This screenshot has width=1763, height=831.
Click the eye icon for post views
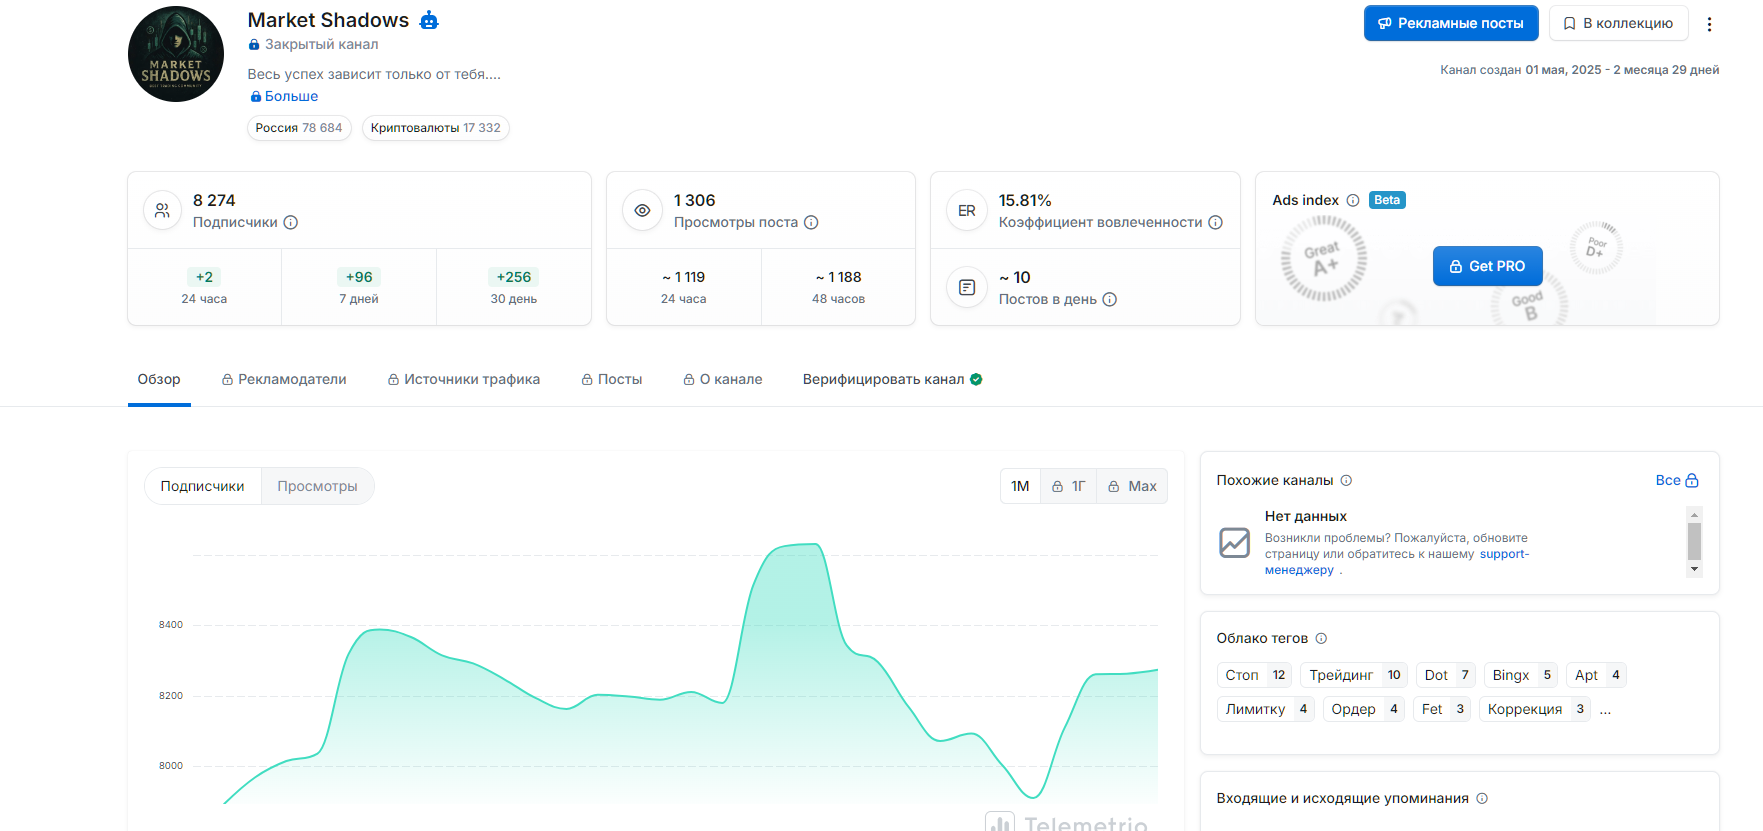643,211
